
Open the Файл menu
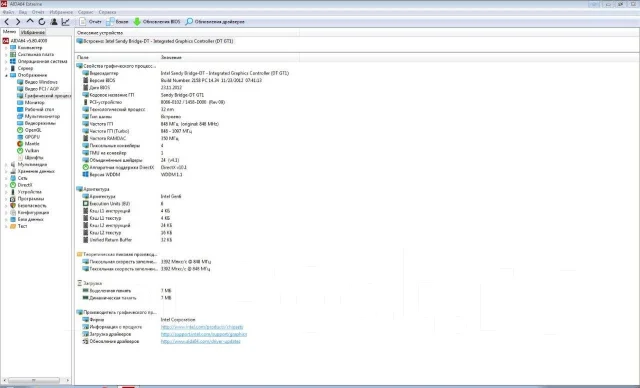[8, 12]
